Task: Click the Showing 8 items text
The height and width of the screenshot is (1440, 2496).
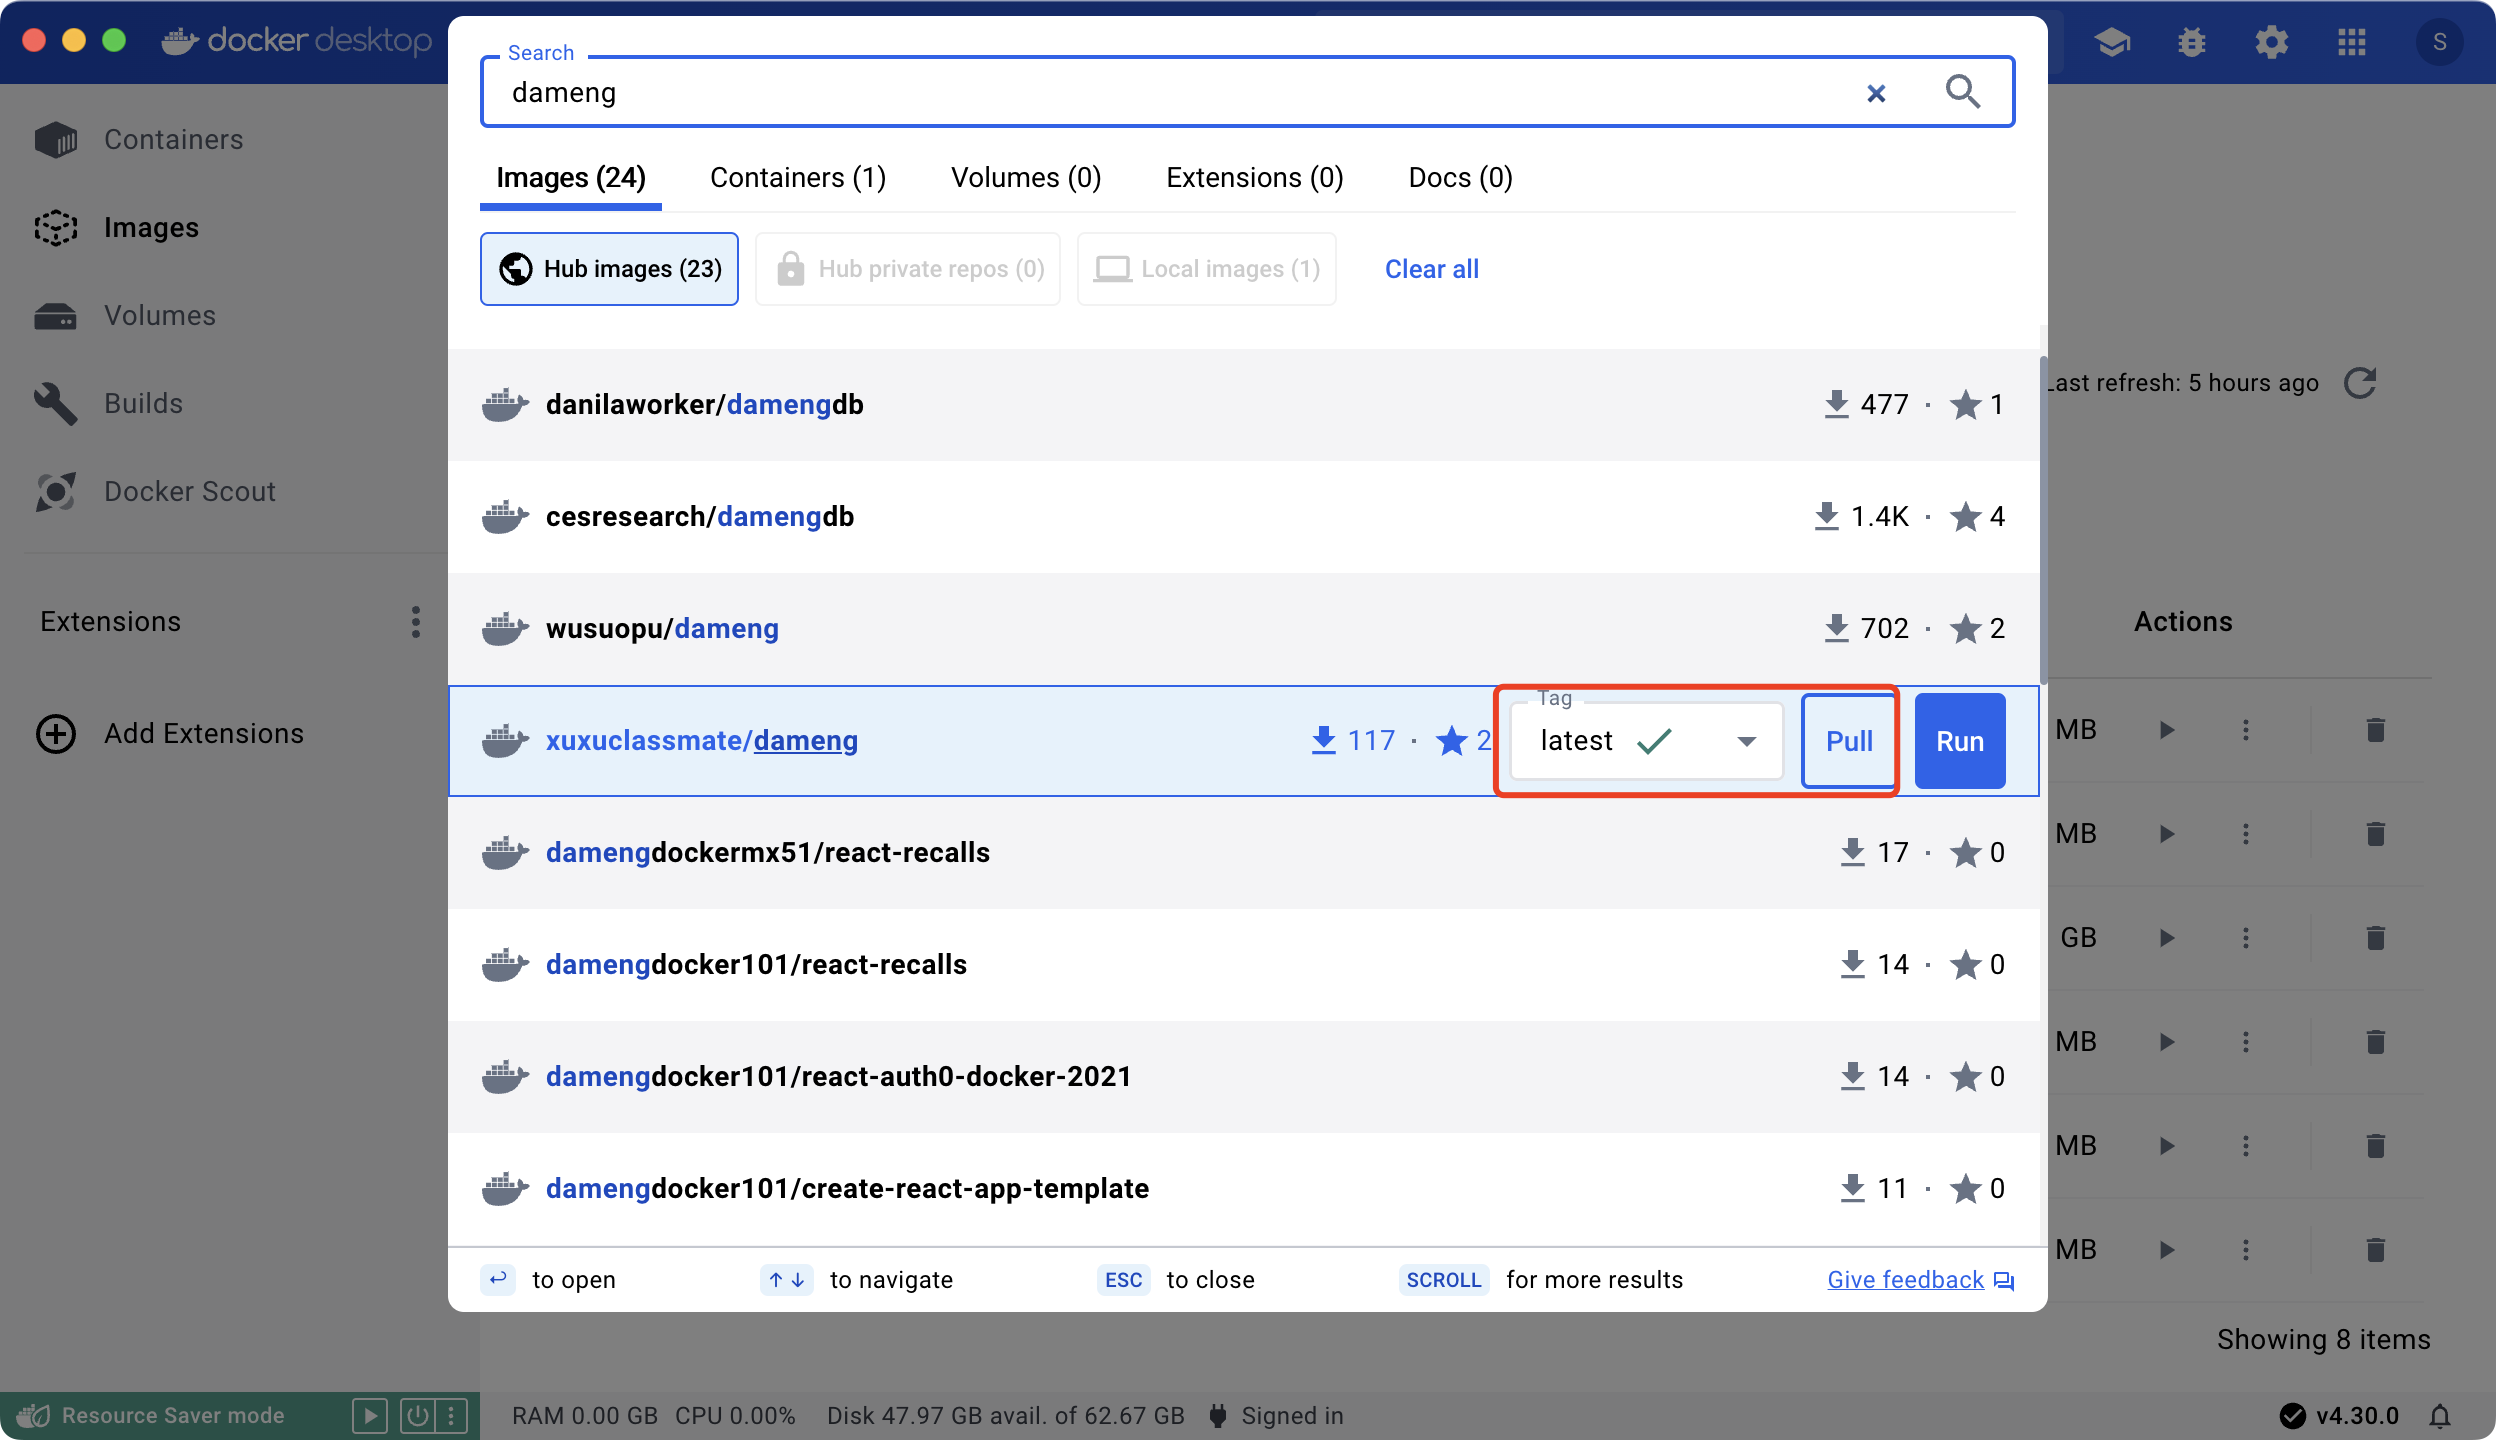Action: point(2323,1339)
